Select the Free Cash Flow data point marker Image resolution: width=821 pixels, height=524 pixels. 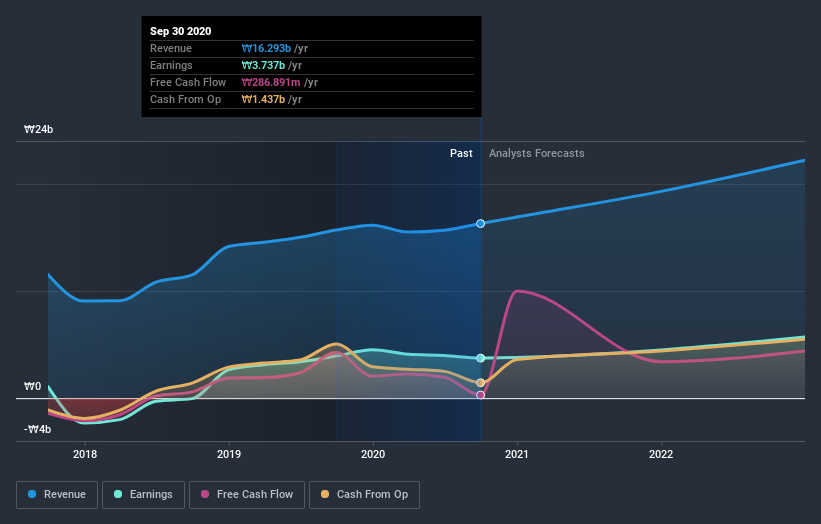[x=481, y=395]
